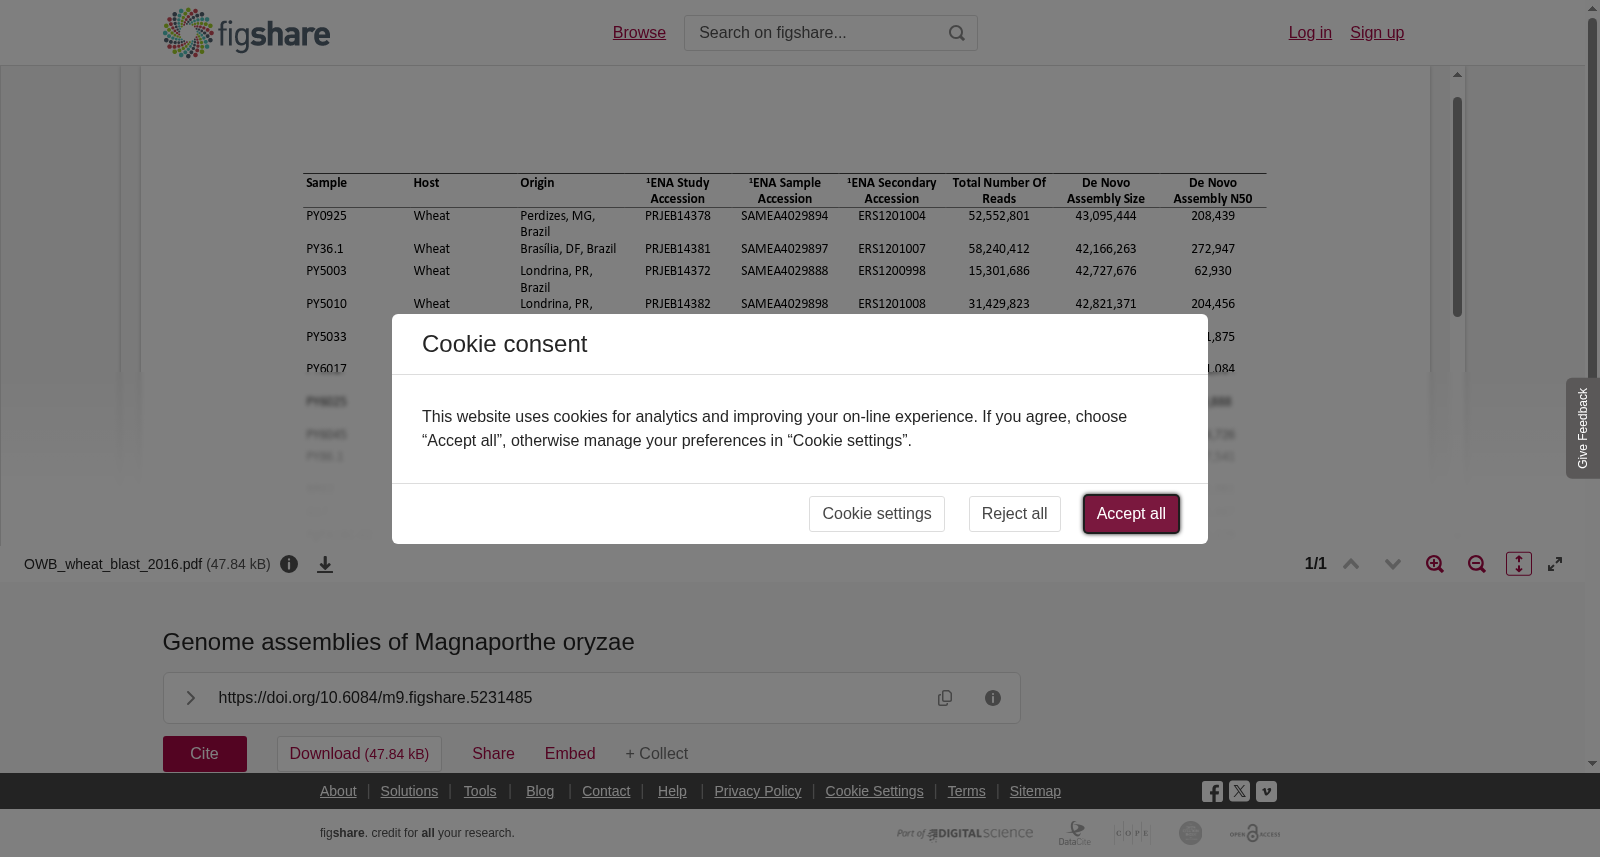Click viewer scrollbar up arrow
Image resolution: width=1600 pixels, height=857 pixels.
coord(1458,75)
